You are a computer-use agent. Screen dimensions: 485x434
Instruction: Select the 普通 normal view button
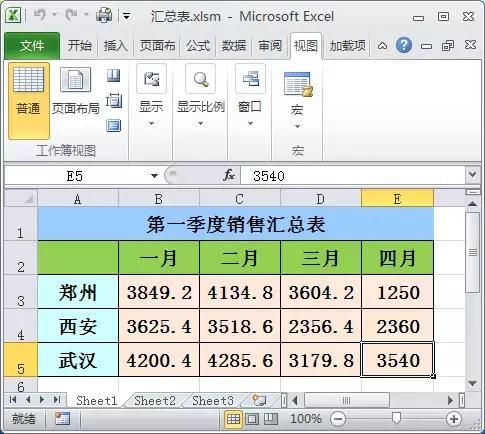[x=29, y=101]
